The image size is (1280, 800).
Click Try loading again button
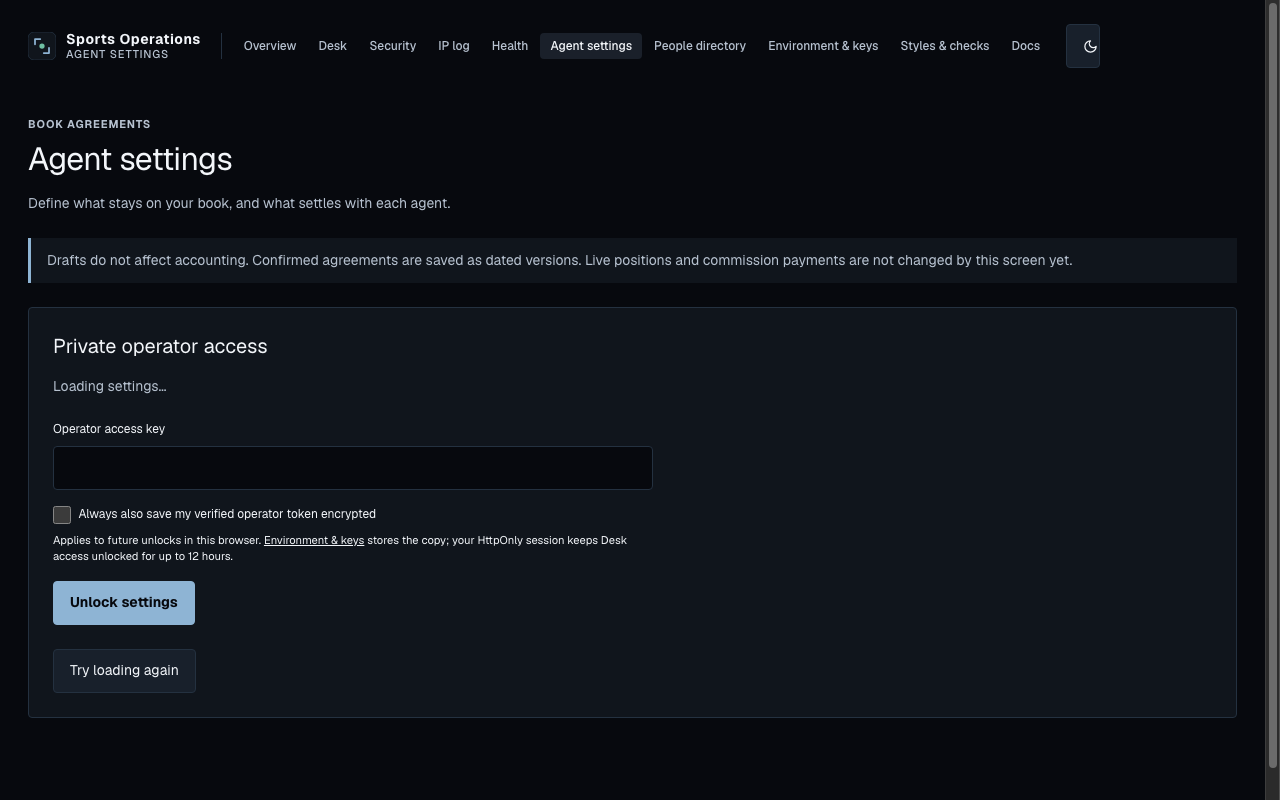pos(124,671)
